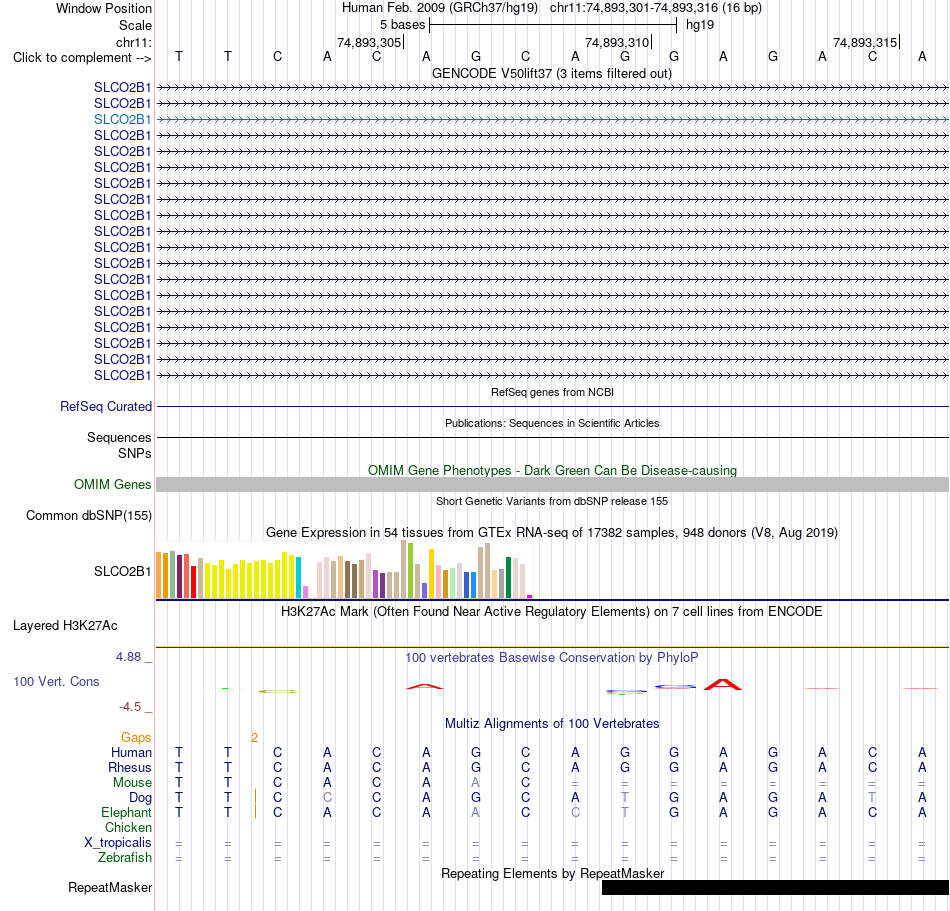Select the Rhesus alignment row label

(x=130, y=767)
